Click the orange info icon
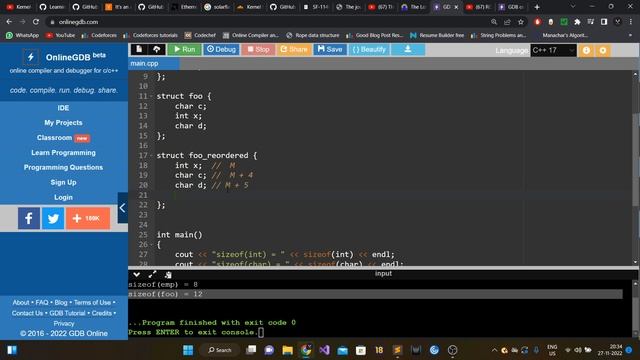Screen dimensions: 640x360 [586, 50]
